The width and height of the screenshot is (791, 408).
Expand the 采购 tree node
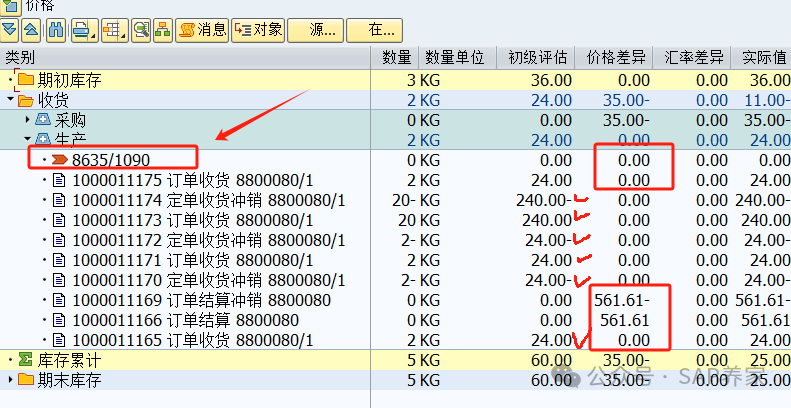[x=28, y=120]
